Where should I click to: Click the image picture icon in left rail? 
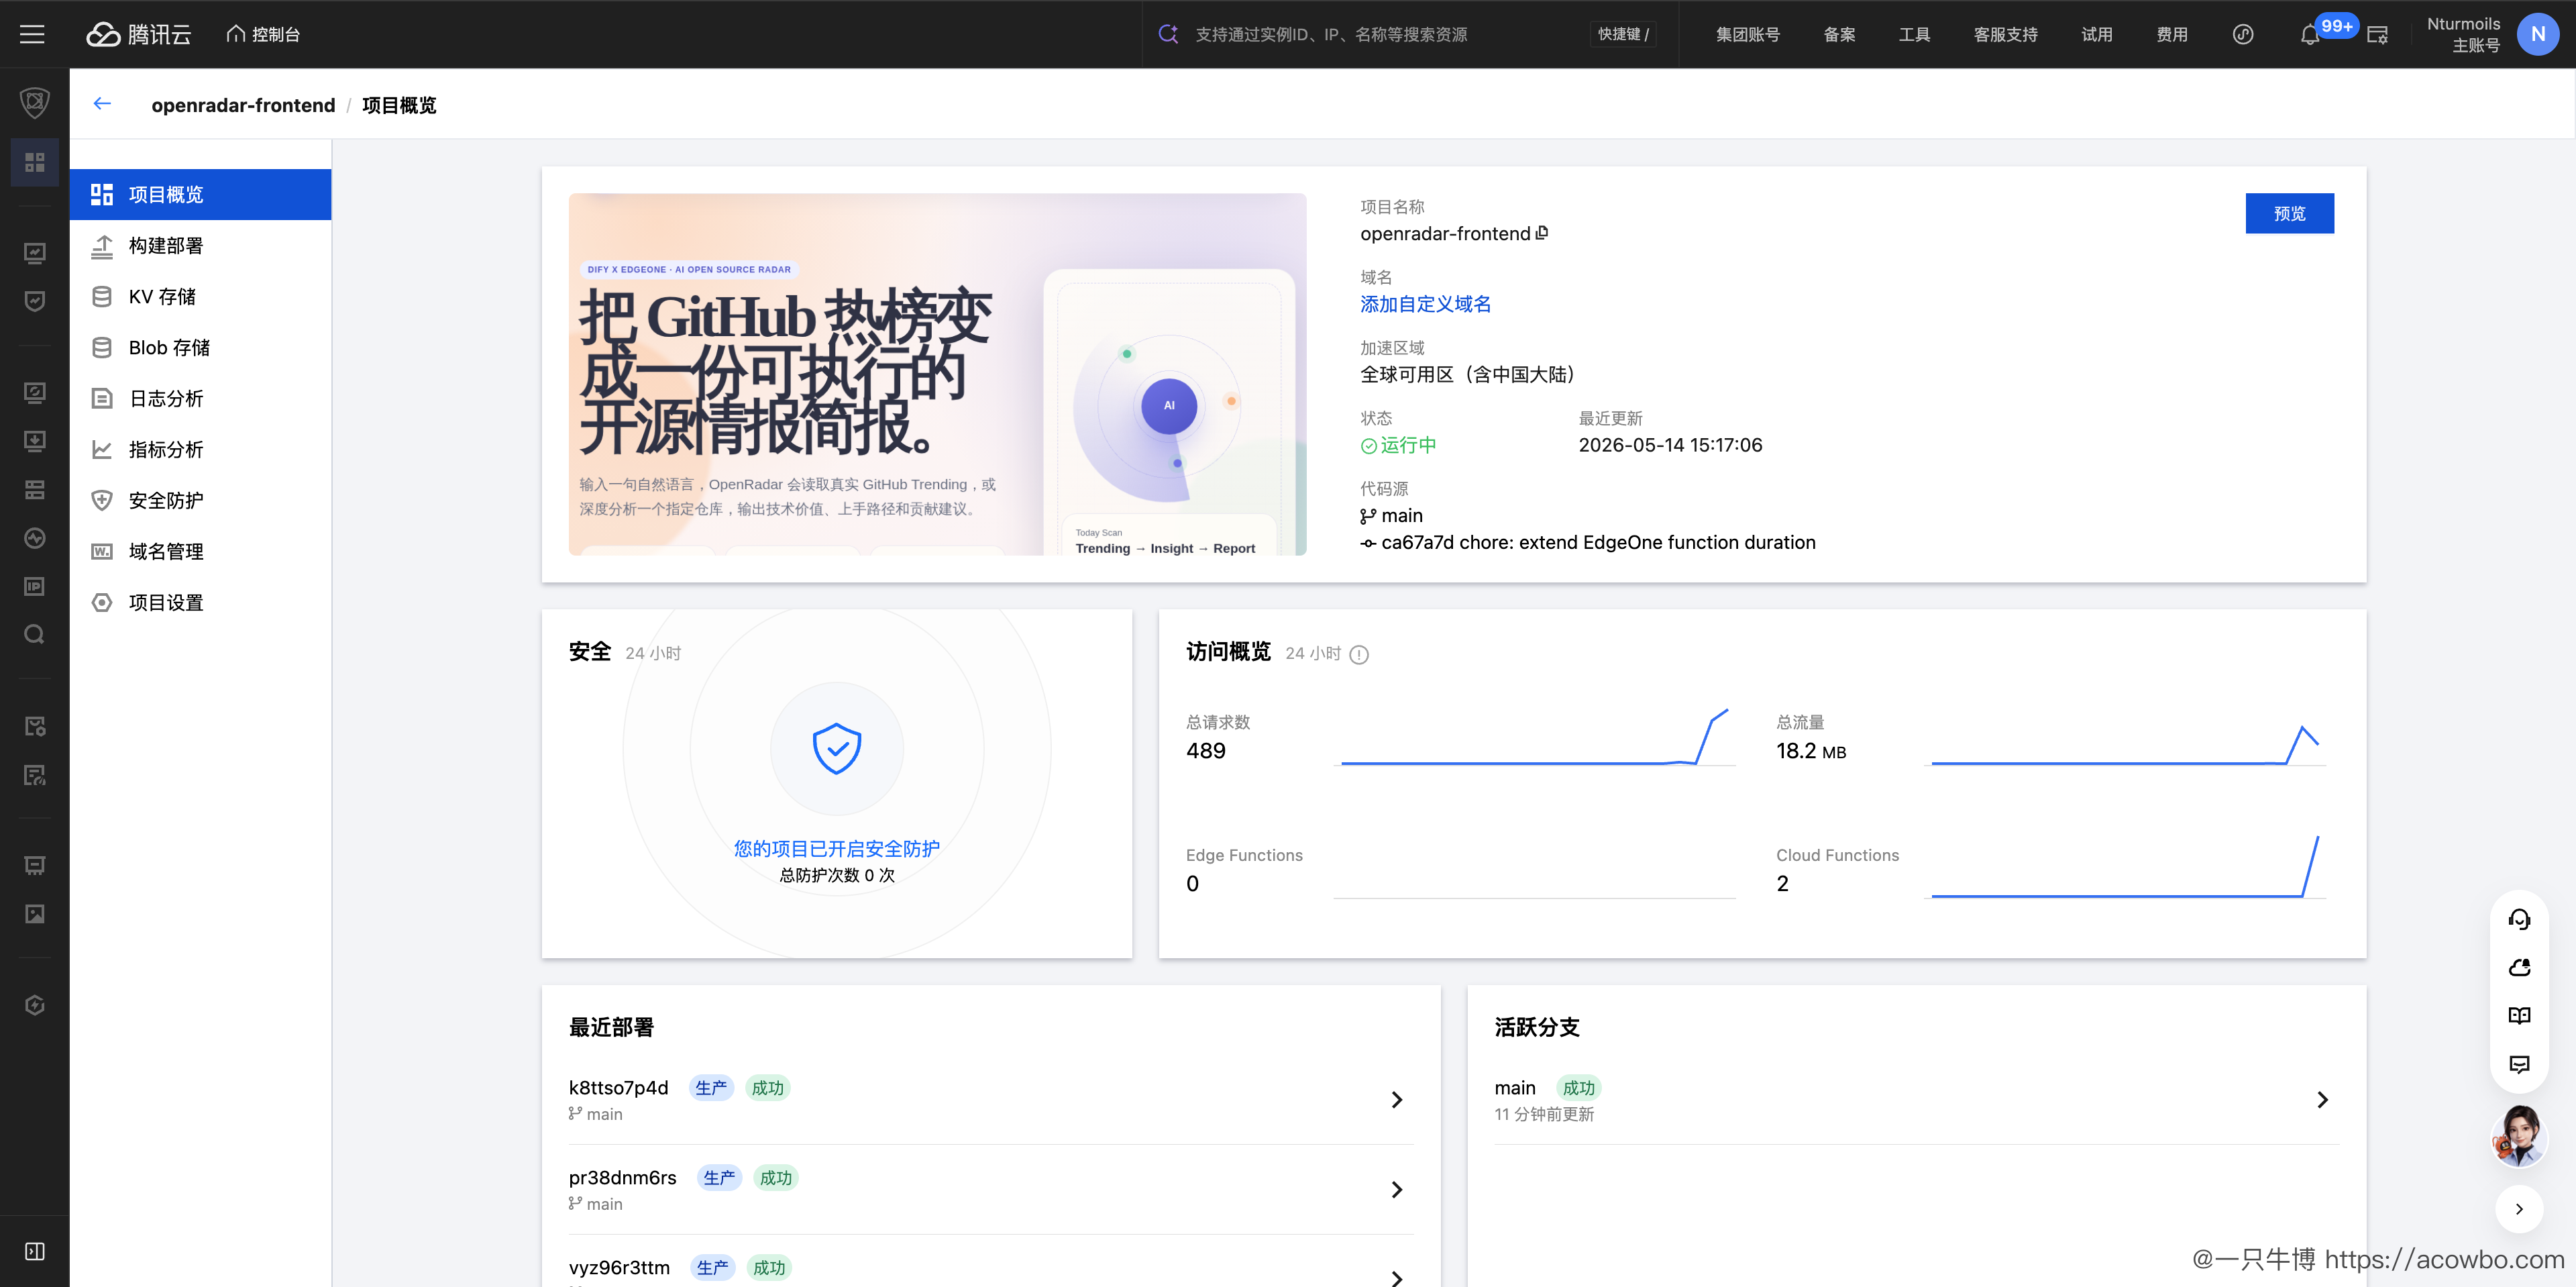pos(35,914)
